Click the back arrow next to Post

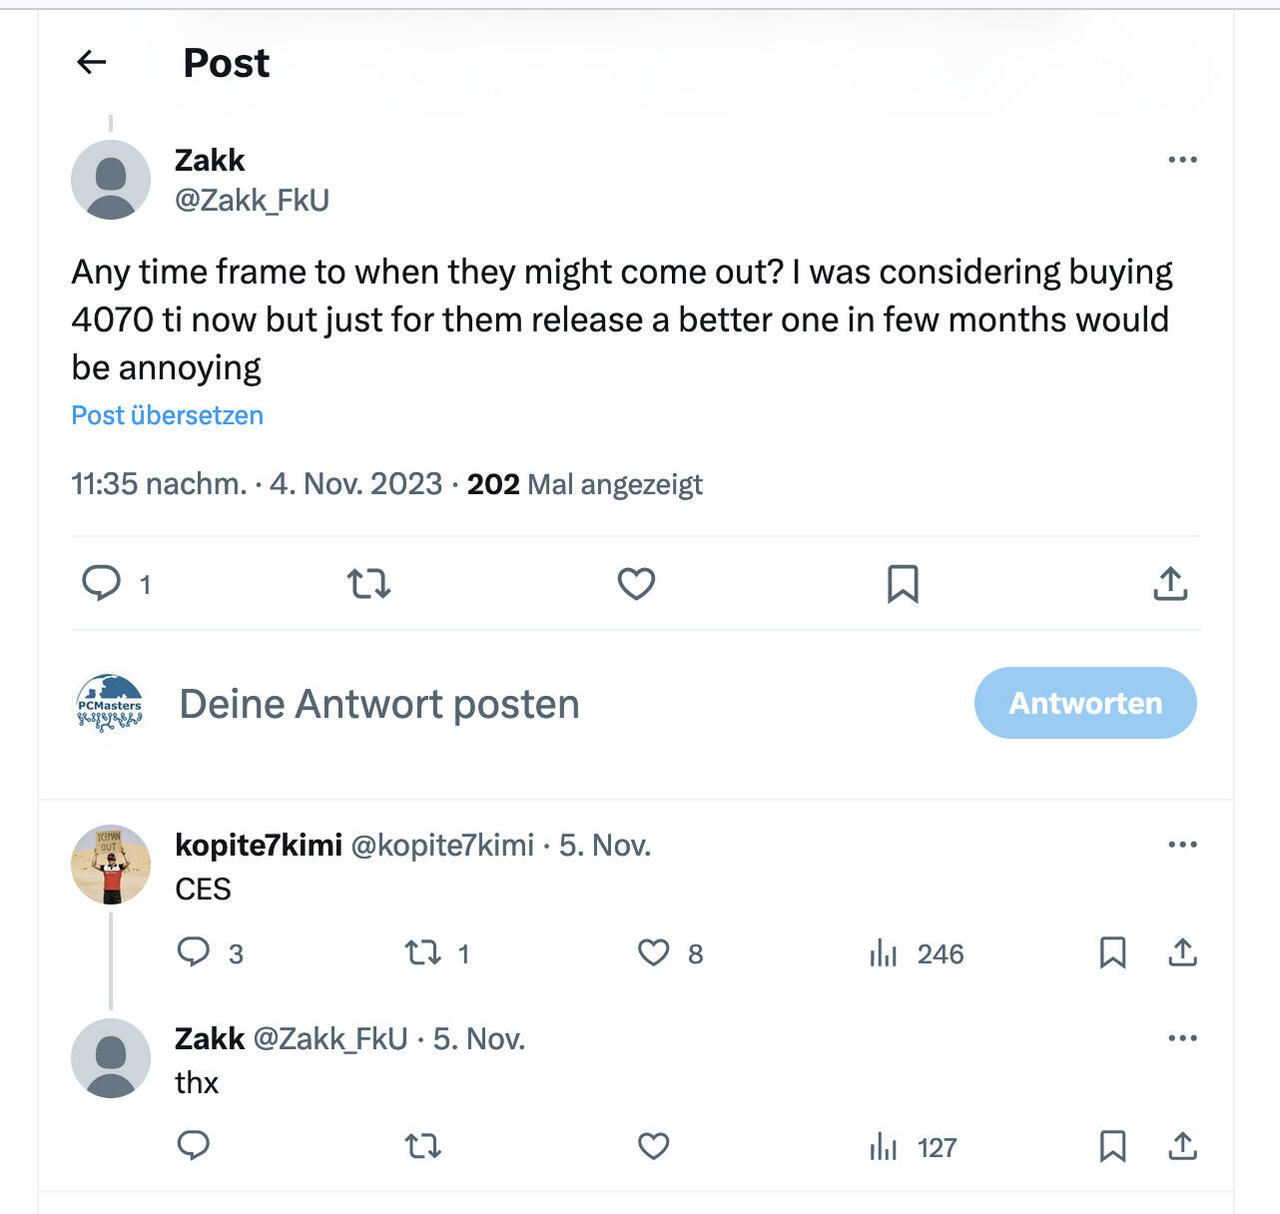[x=92, y=63]
